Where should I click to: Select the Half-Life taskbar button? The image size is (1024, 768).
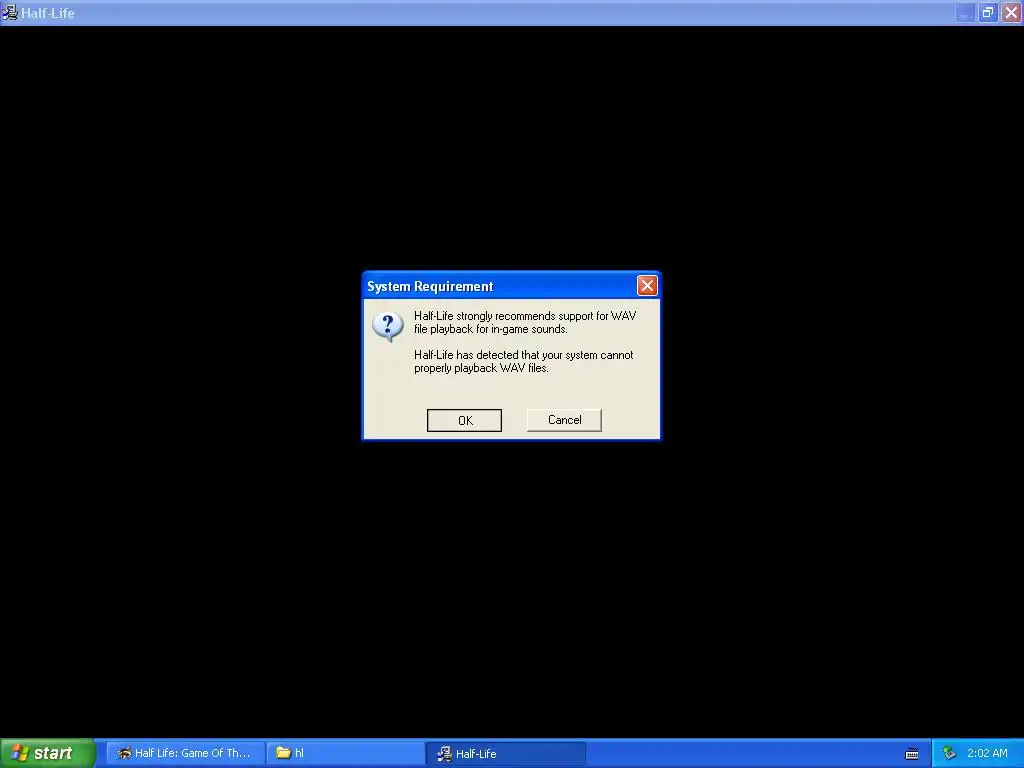click(x=506, y=753)
